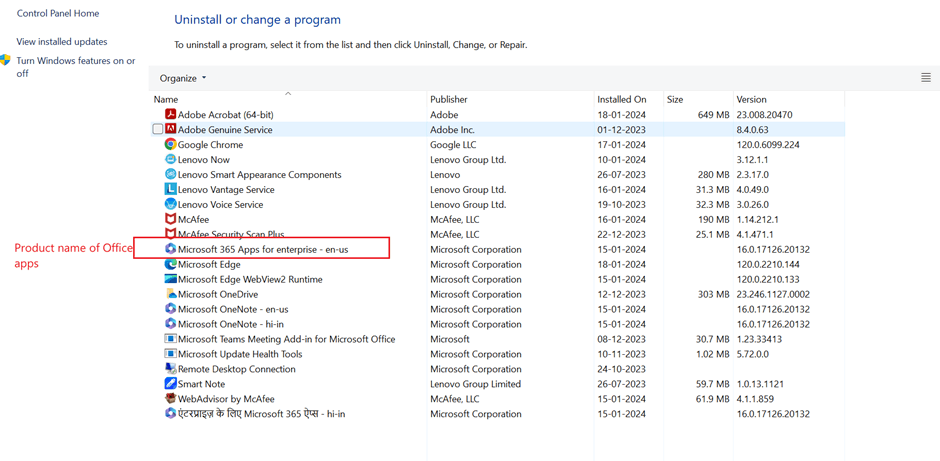This screenshot has width=940, height=461.
Task: Click version 120.0.6099.224 of Chrome
Action: (768, 144)
